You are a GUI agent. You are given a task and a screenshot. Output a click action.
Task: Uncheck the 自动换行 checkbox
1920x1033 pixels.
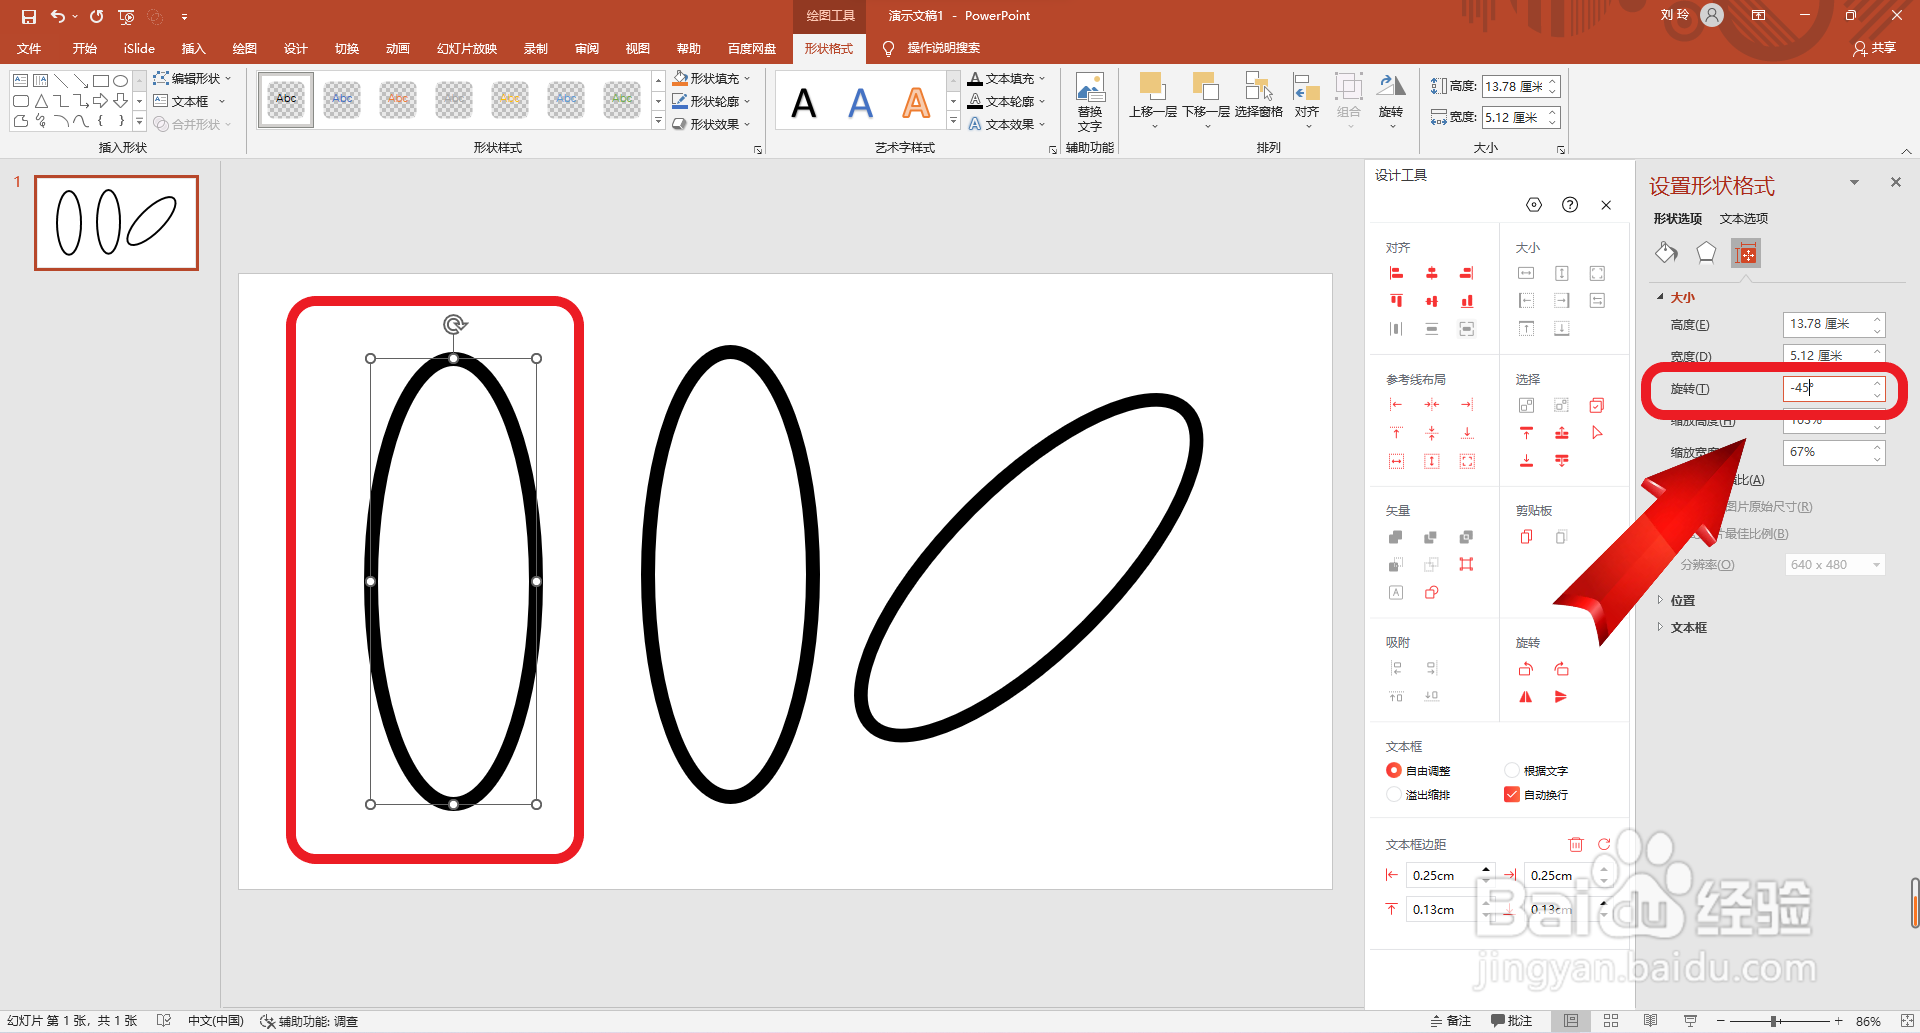pos(1511,794)
